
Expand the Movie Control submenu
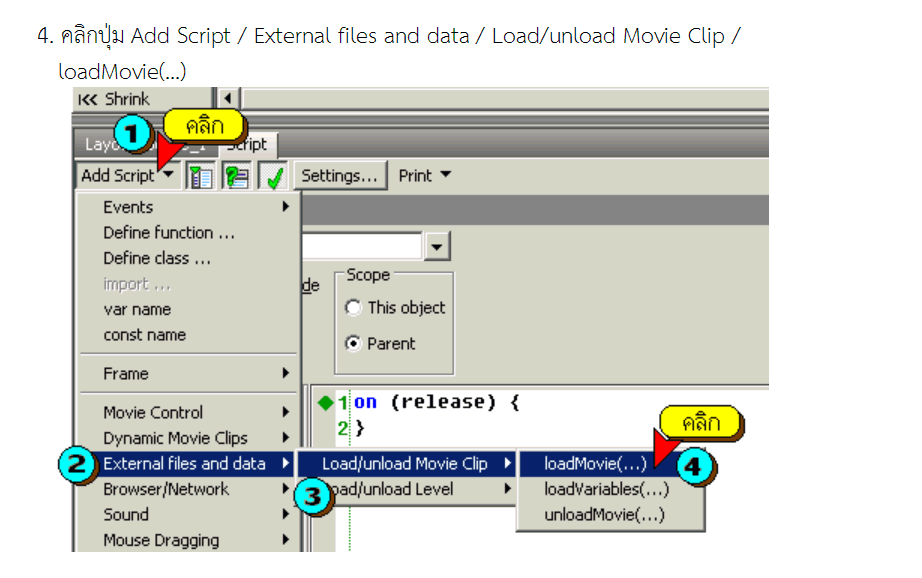click(x=188, y=412)
